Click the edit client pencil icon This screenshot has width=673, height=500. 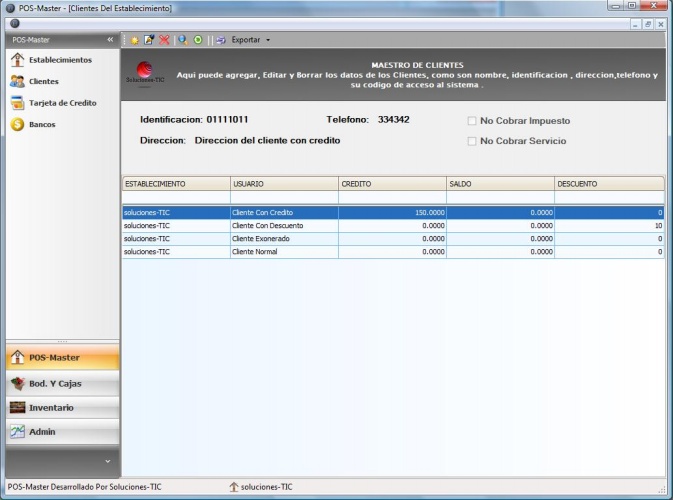pos(149,40)
